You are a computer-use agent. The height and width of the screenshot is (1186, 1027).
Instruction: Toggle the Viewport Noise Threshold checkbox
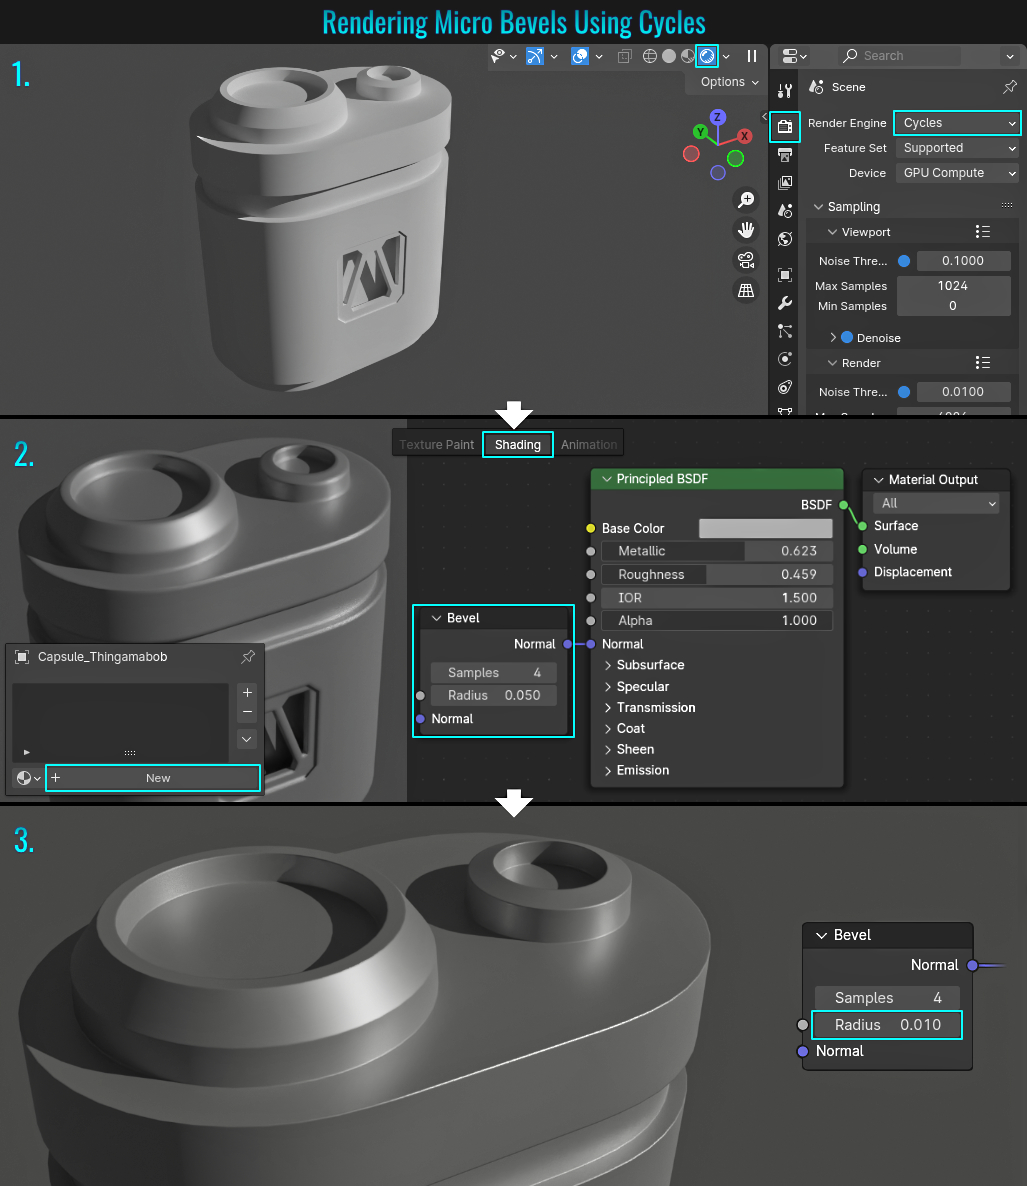[x=904, y=261]
